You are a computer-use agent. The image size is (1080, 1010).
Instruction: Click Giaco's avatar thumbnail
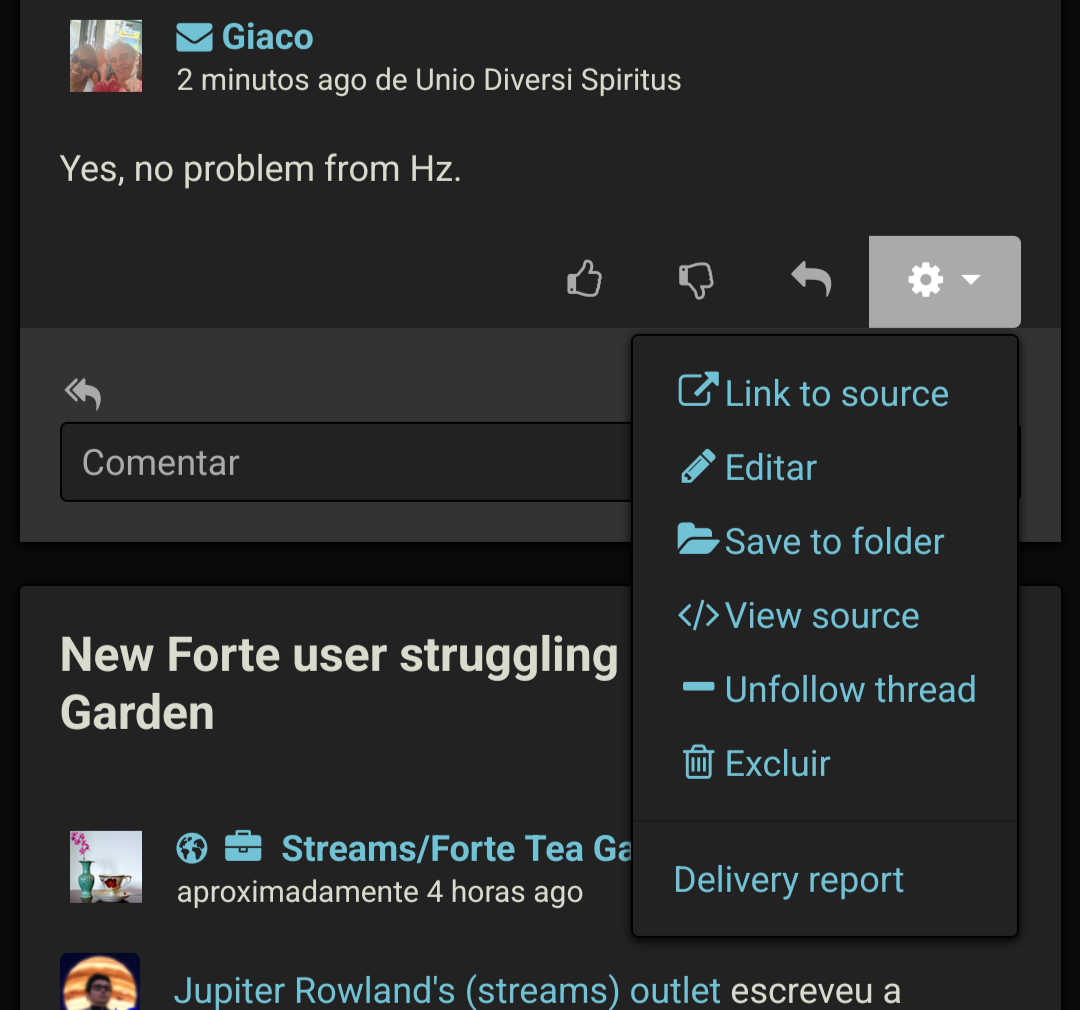point(106,56)
